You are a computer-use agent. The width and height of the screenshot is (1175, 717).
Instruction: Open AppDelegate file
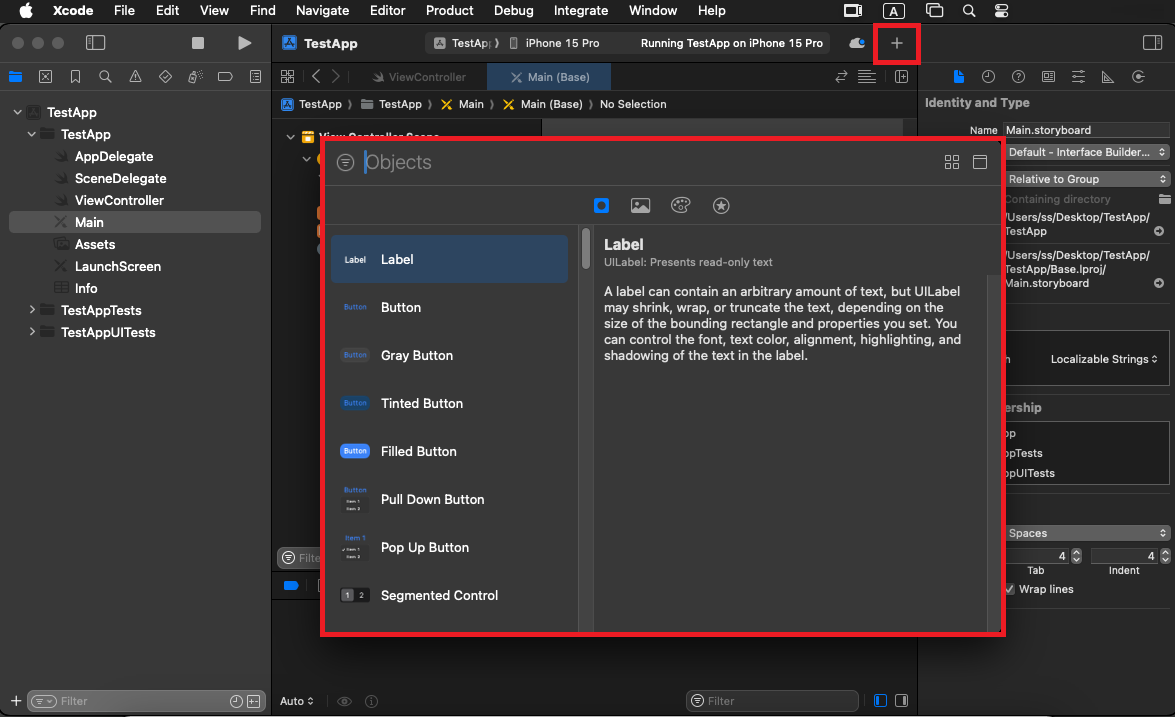(x=113, y=156)
